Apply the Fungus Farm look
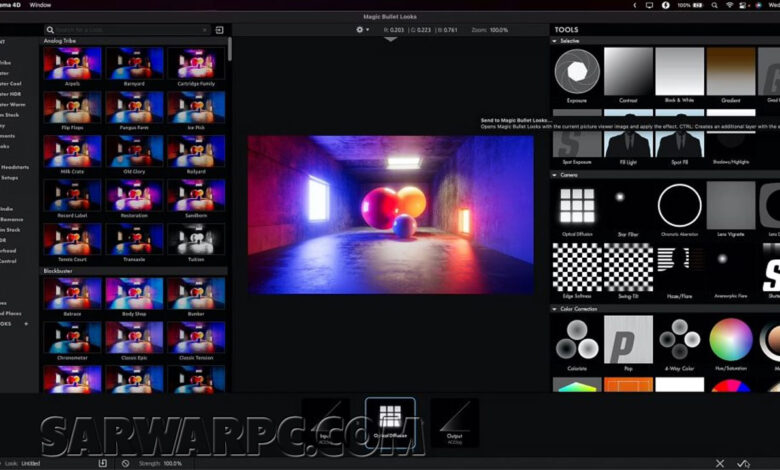The image size is (780, 470). 134,107
